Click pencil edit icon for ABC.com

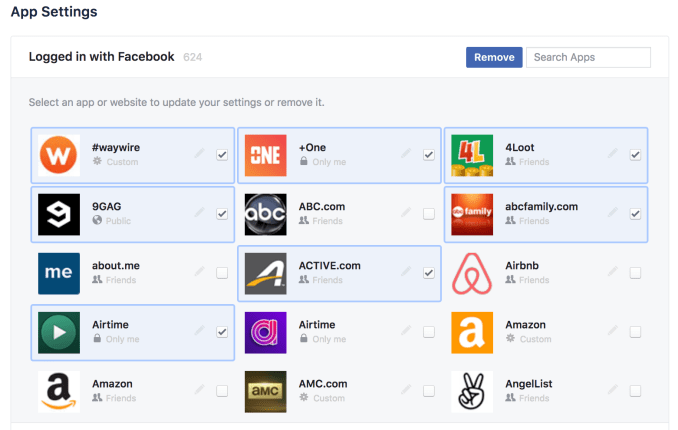coord(406,213)
